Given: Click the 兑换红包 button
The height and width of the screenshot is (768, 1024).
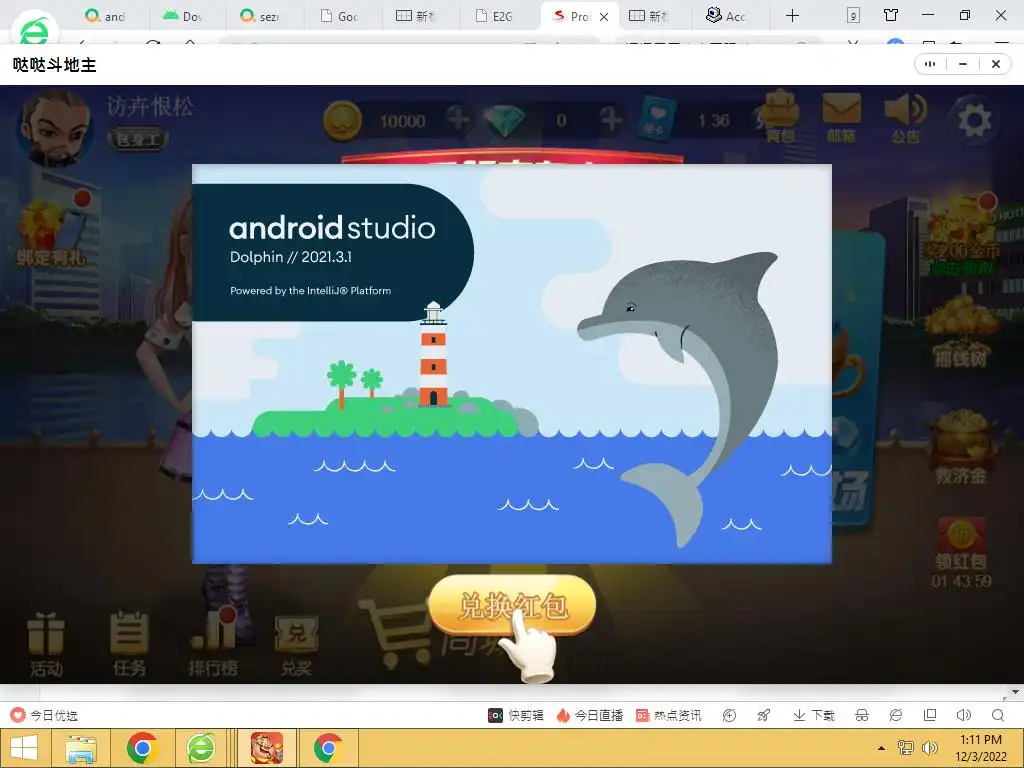Looking at the screenshot, I should (512, 605).
